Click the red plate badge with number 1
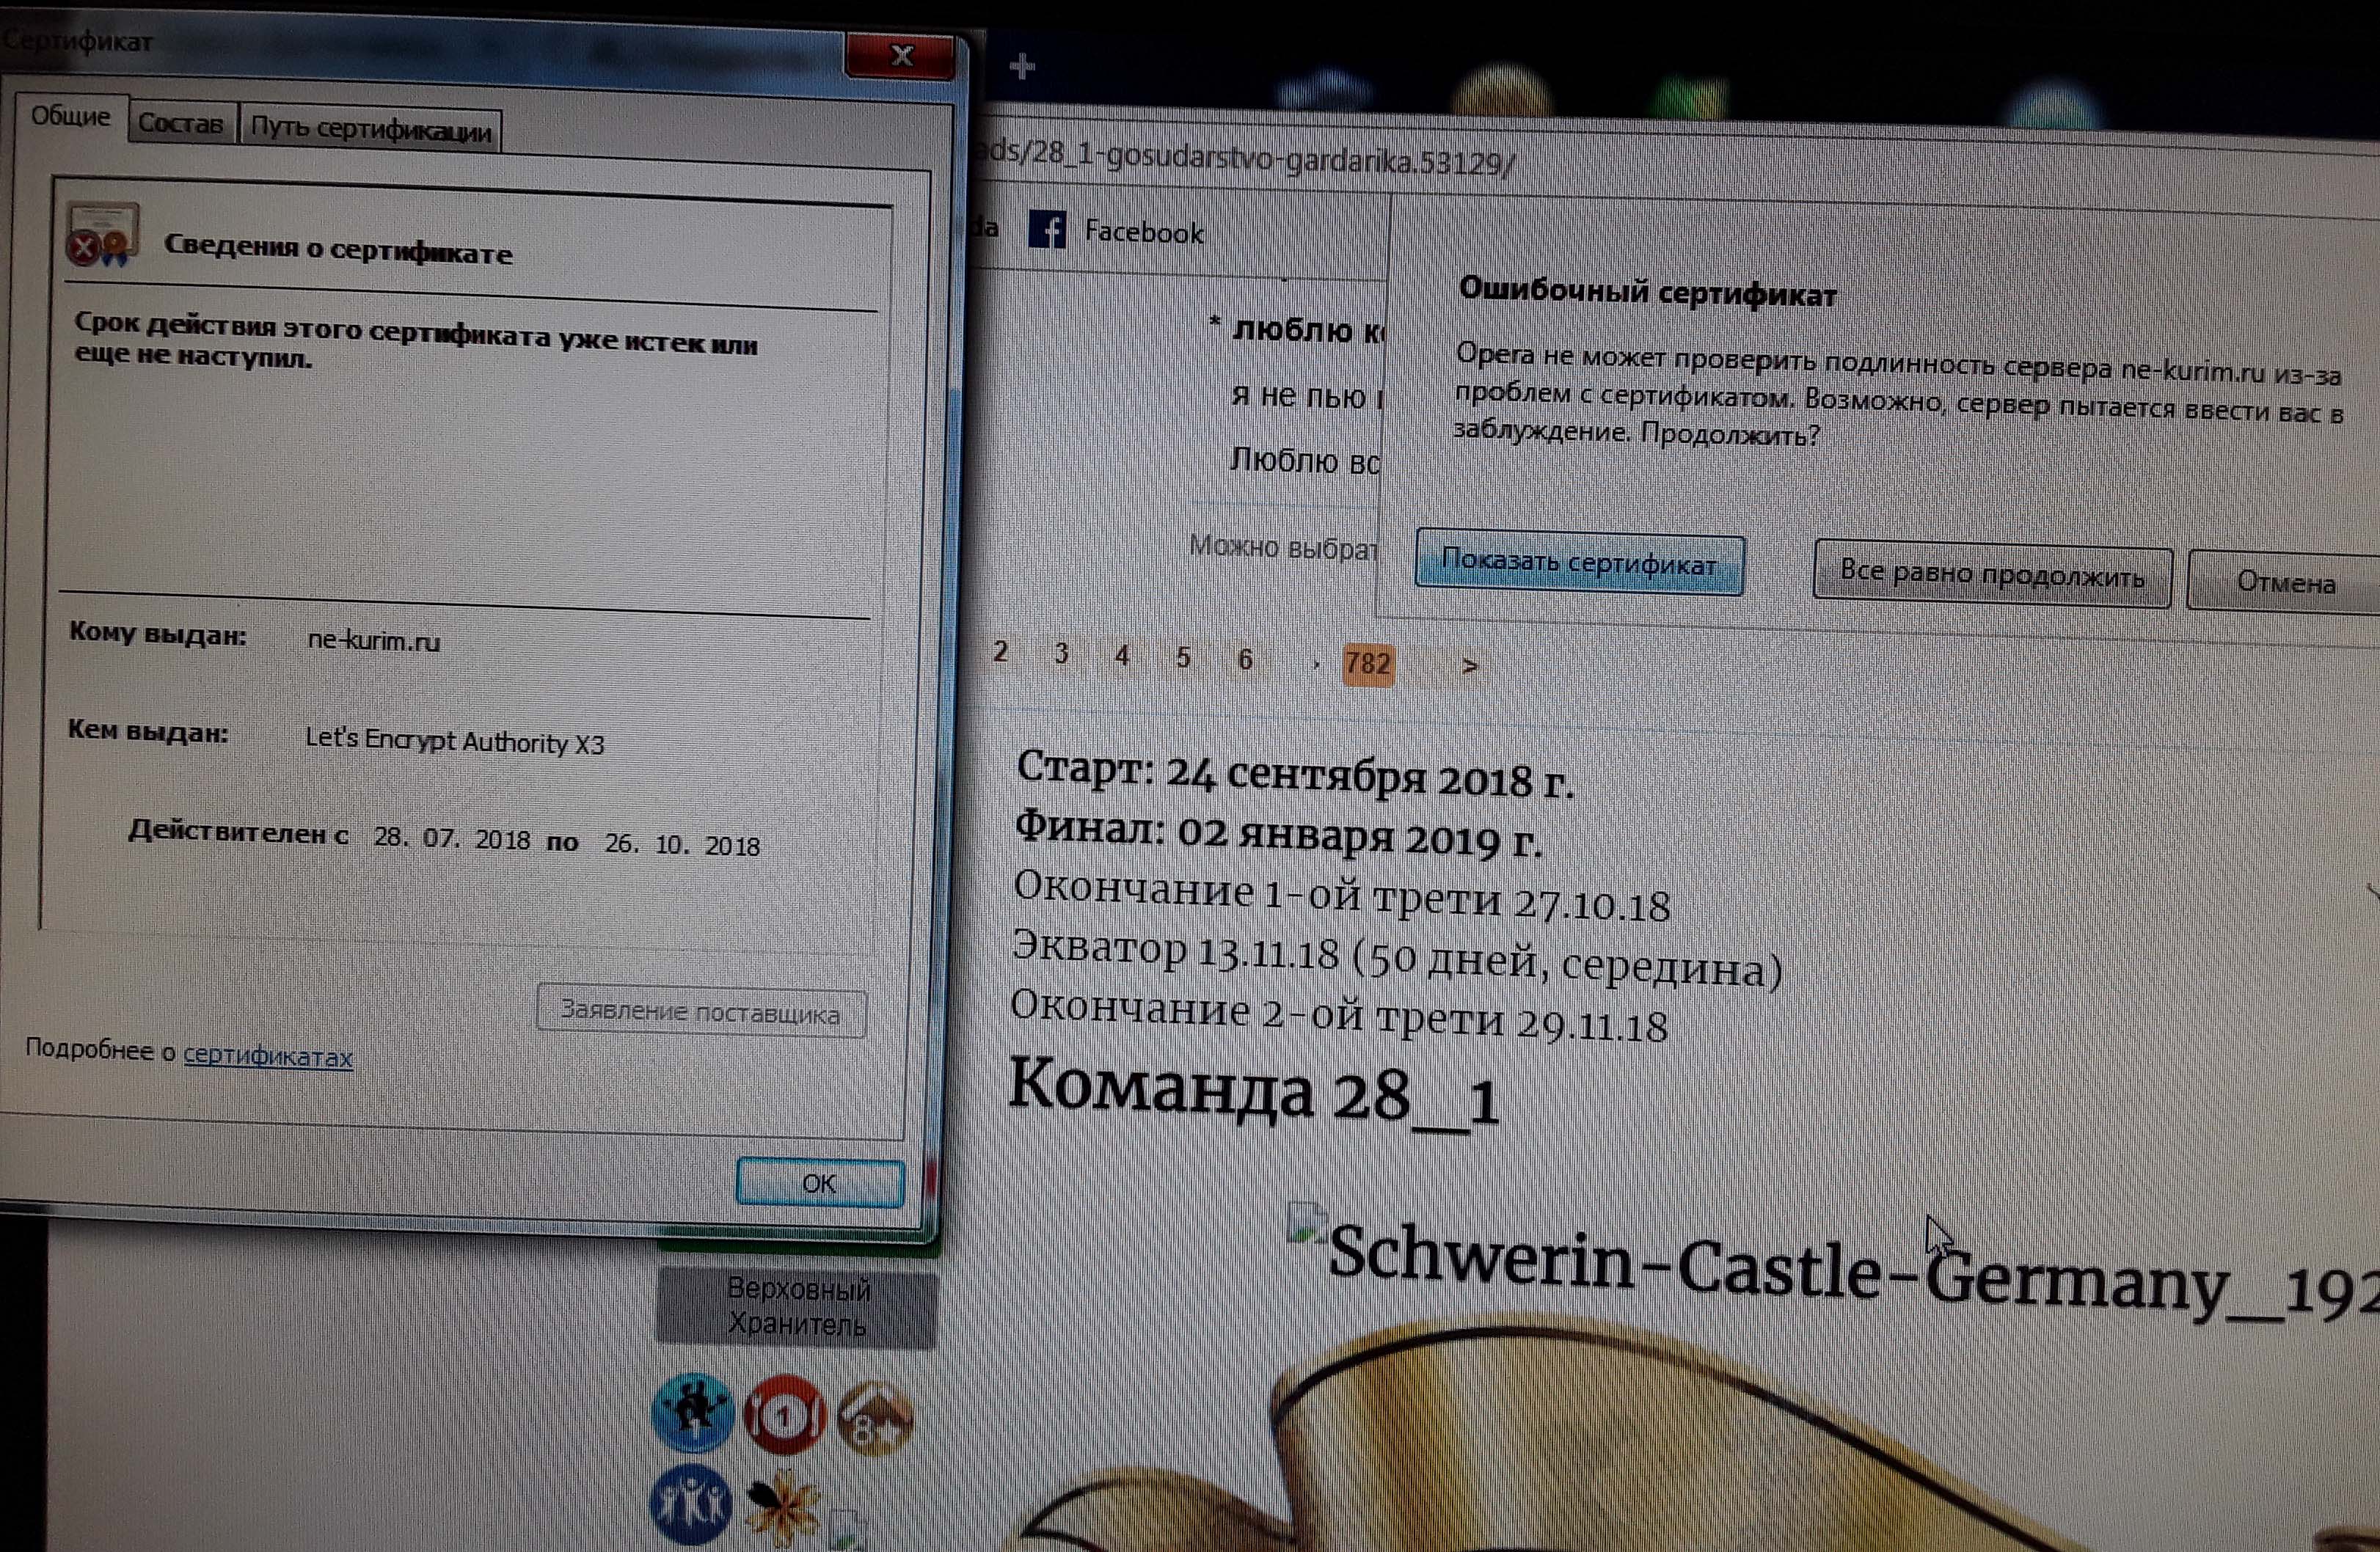The height and width of the screenshot is (1552, 2380). (784, 1415)
